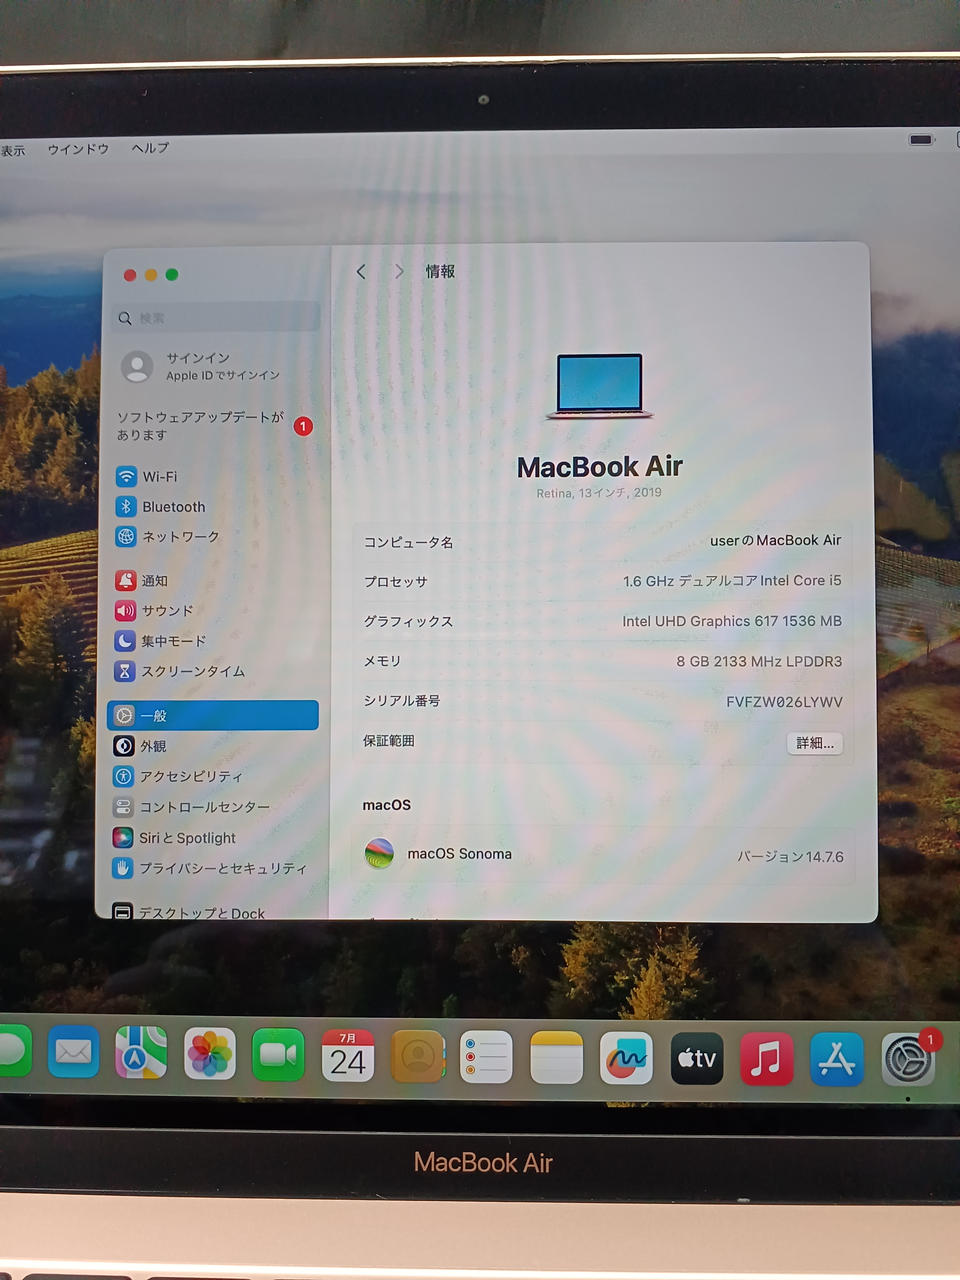Select 集中モード focus settings

point(172,641)
